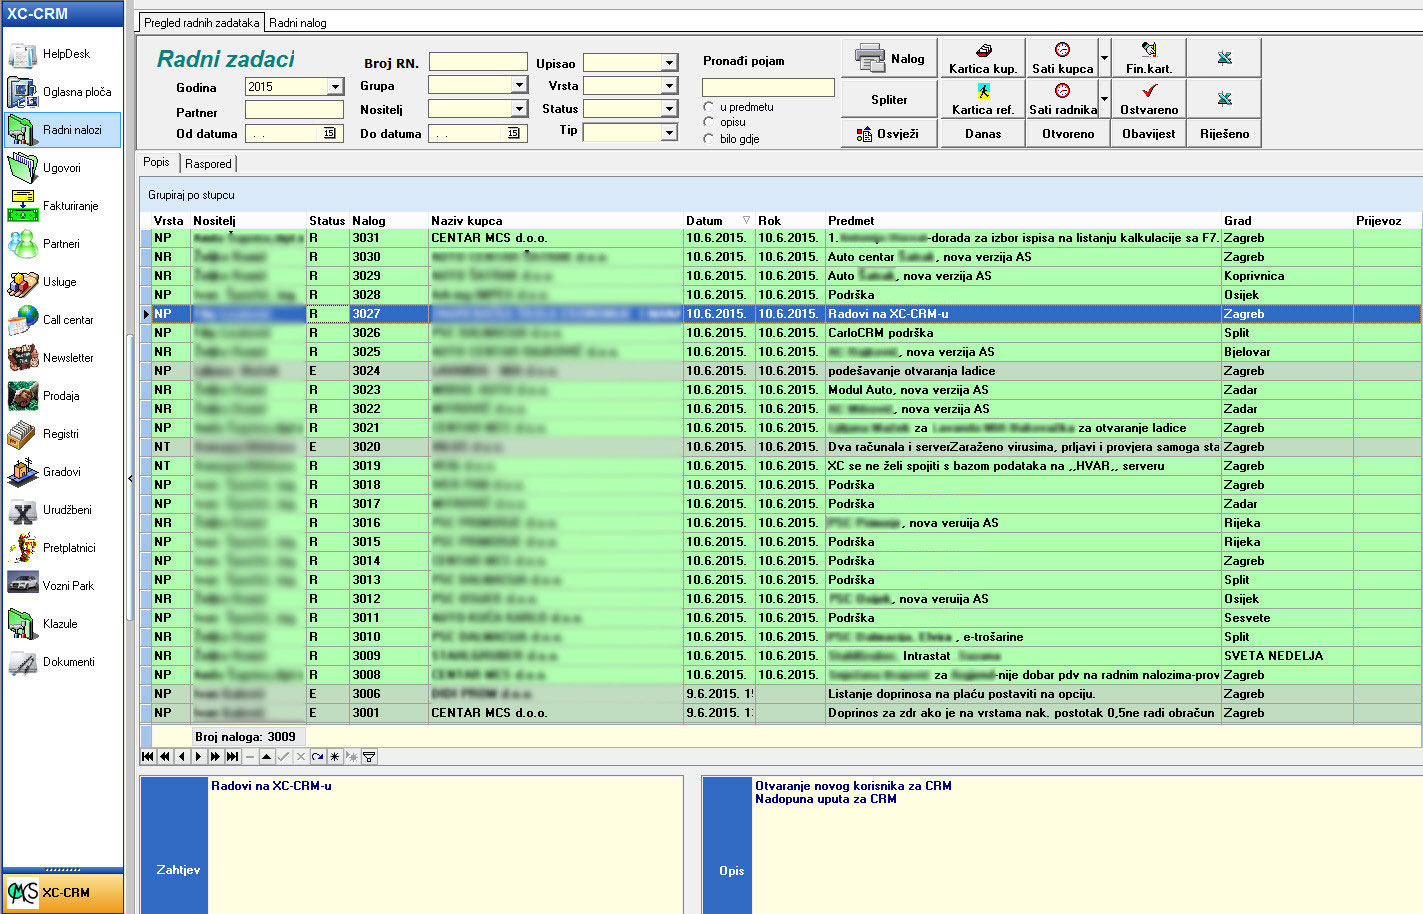Open Kartica kup. button
This screenshot has height=914, width=1423.
pos(983,58)
